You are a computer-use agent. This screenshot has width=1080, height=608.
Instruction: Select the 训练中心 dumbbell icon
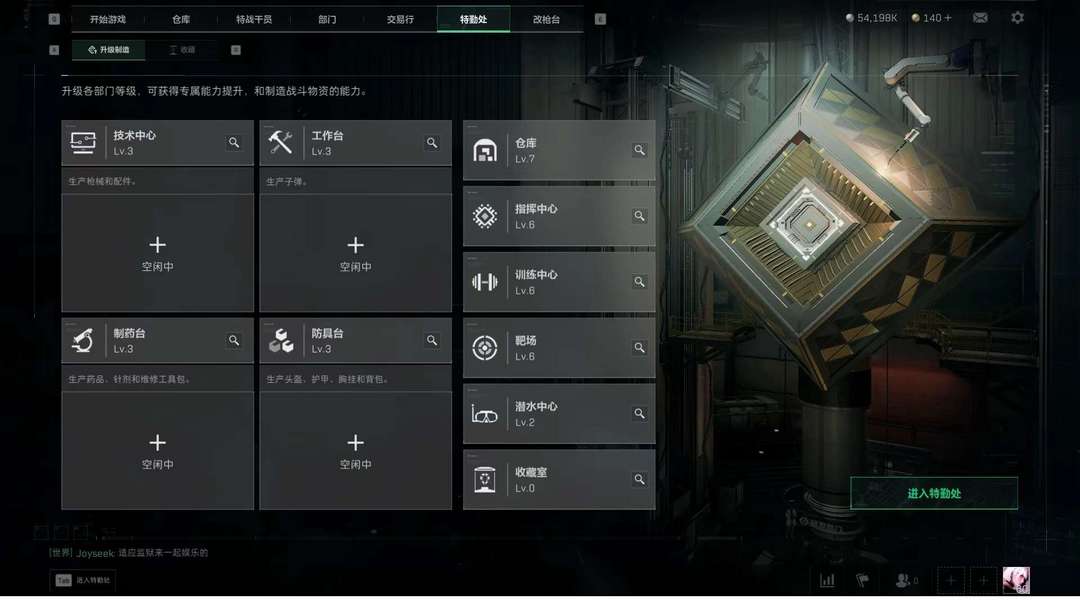tap(485, 282)
